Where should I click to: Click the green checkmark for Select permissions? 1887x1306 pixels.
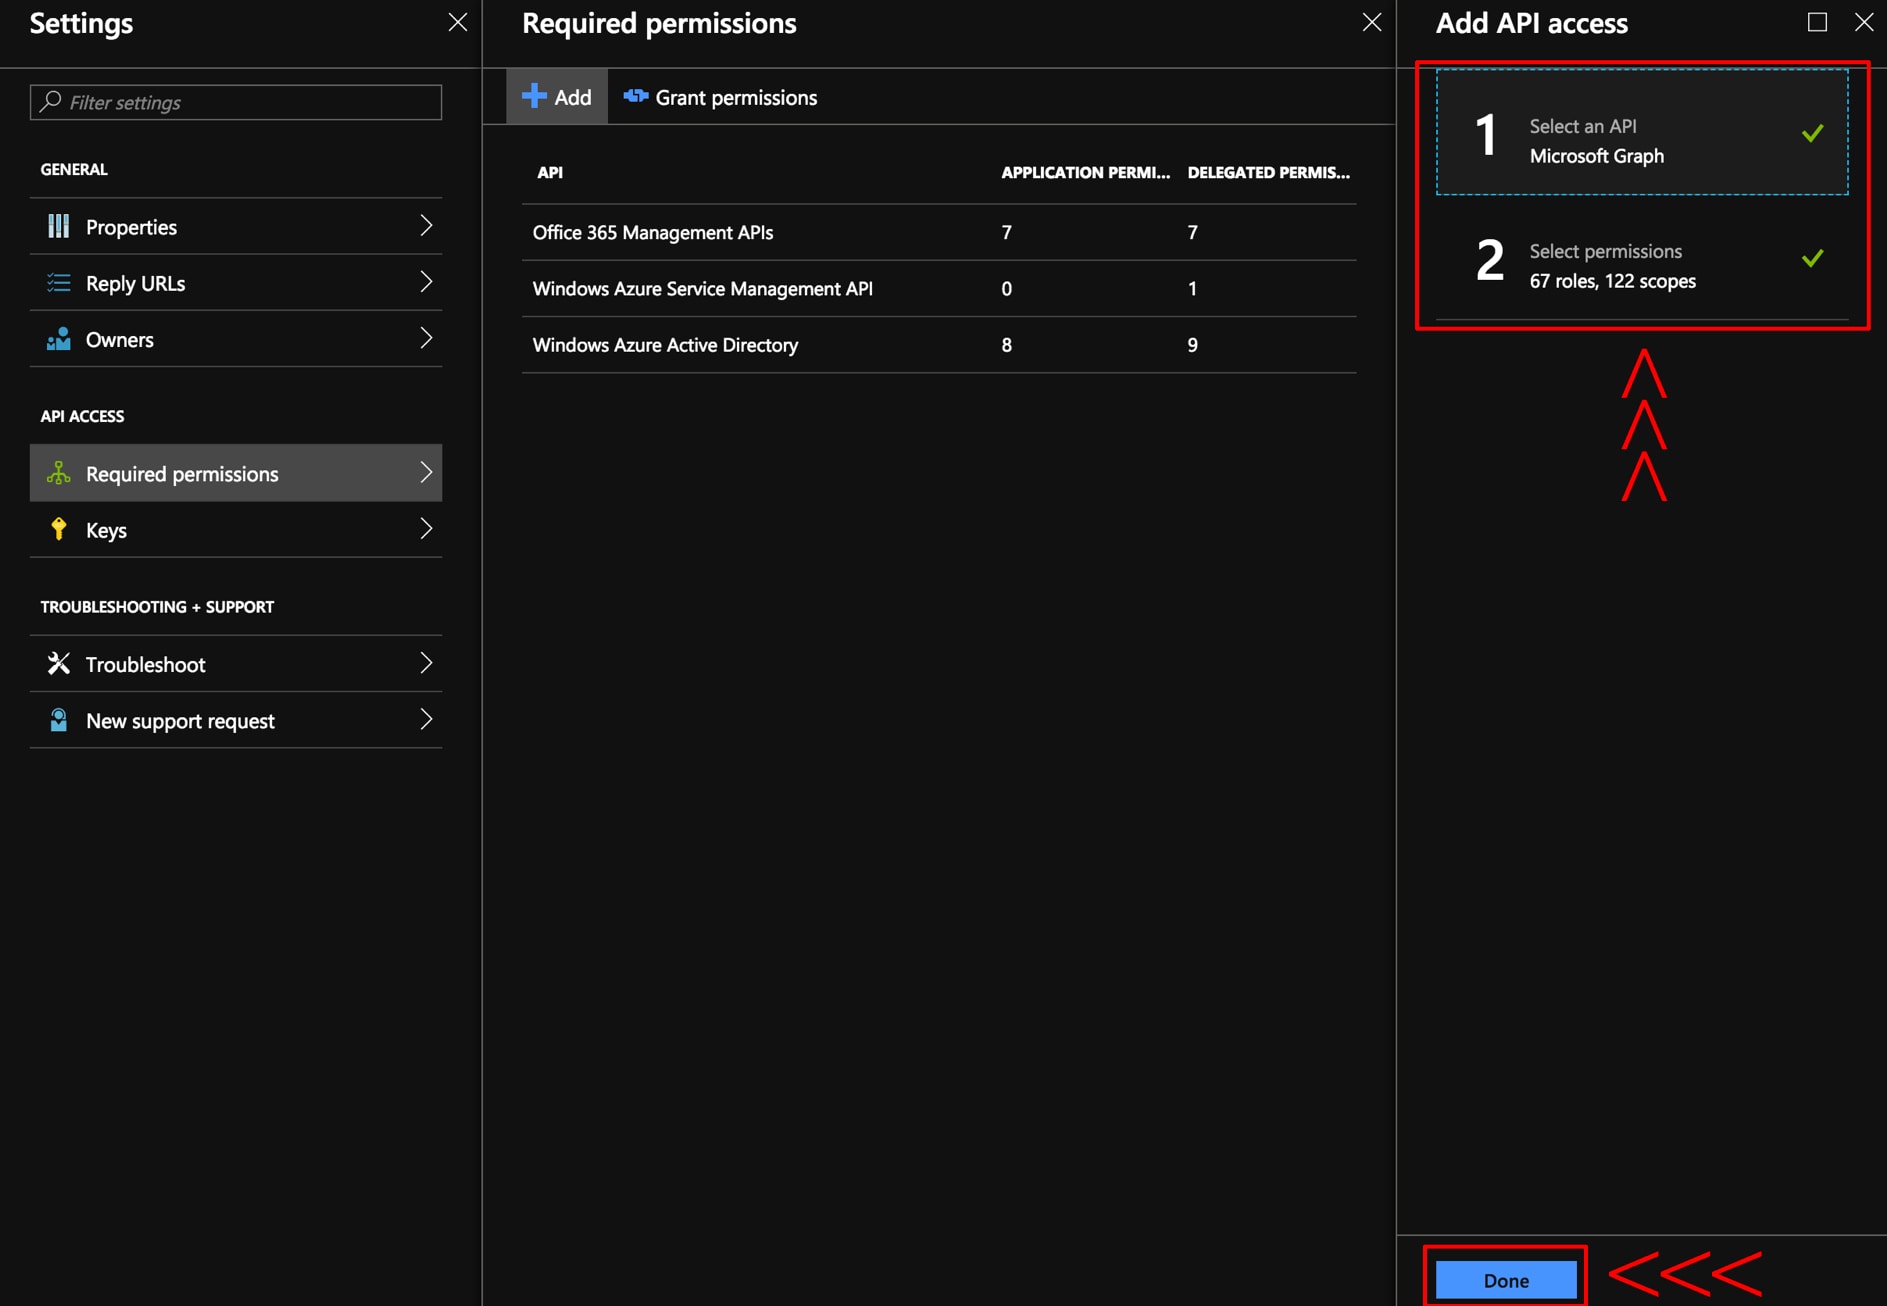coord(1812,258)
